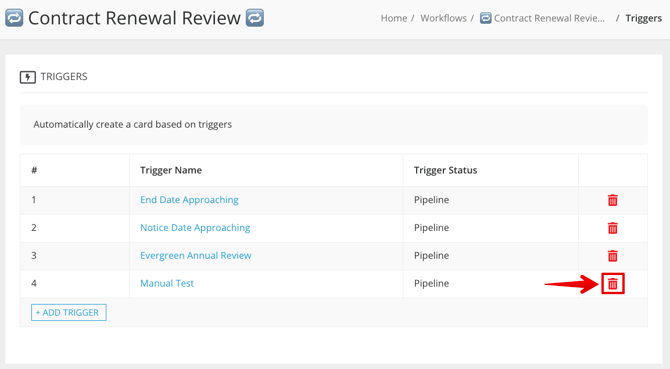Click the TRIGGERS section heading

click(x=64, y=77)
